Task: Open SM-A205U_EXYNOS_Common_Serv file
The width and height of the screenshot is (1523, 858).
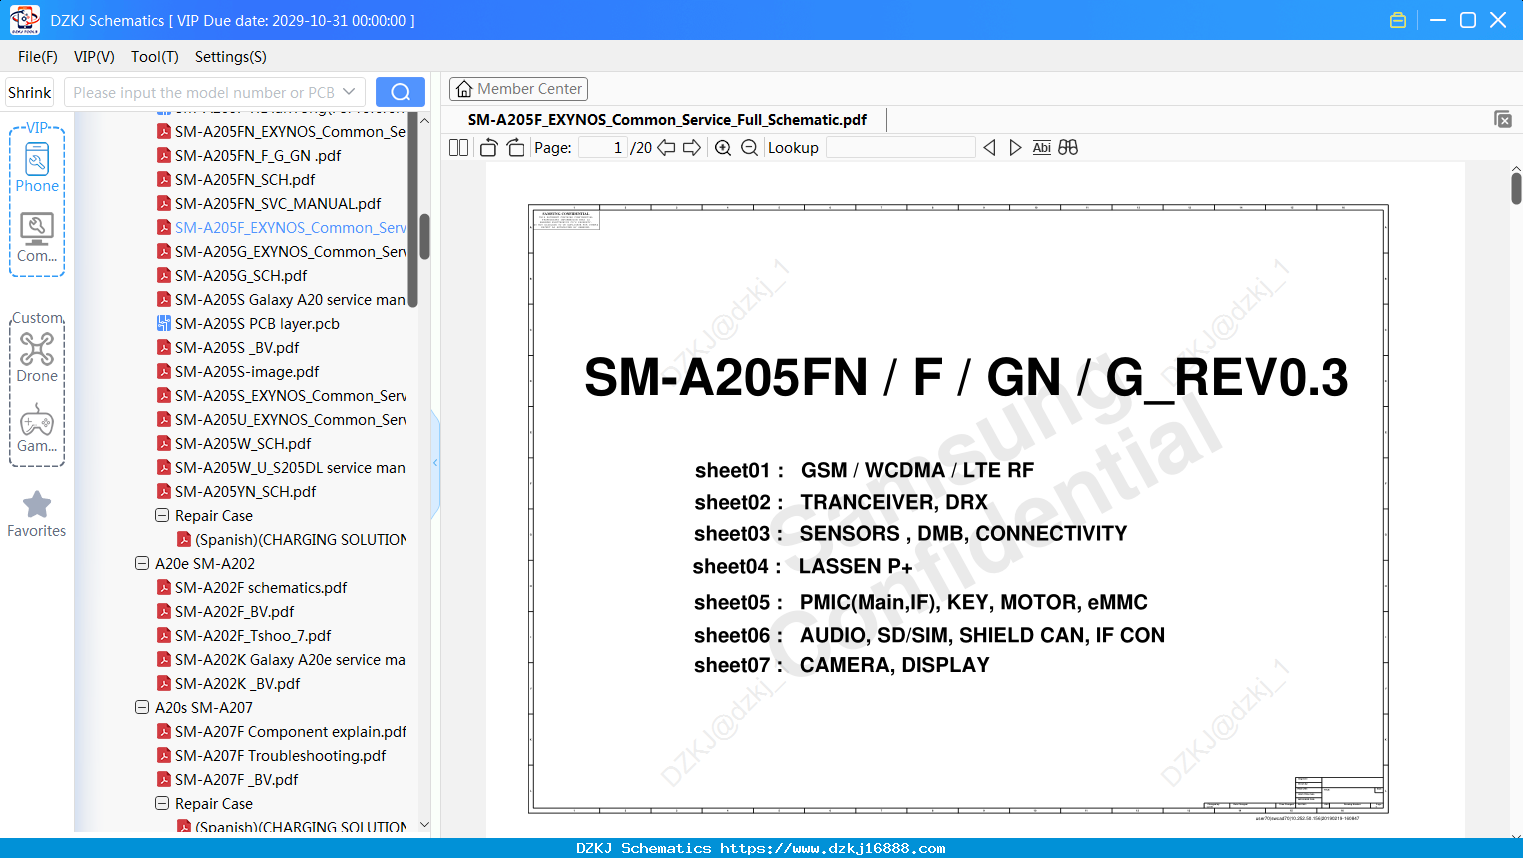Action: (281, 420)
